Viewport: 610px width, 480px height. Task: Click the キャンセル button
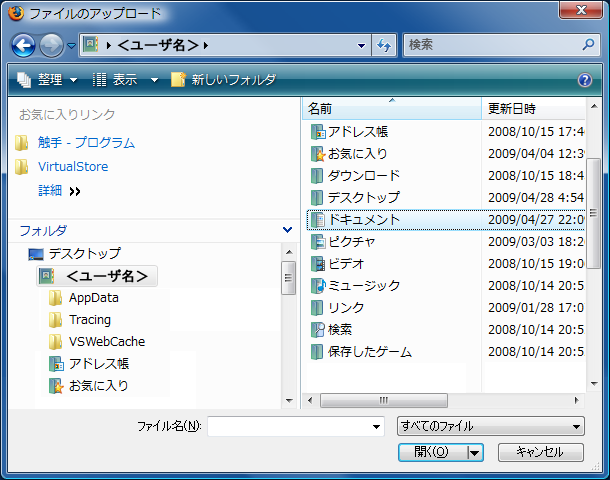(x=541, y=452)
